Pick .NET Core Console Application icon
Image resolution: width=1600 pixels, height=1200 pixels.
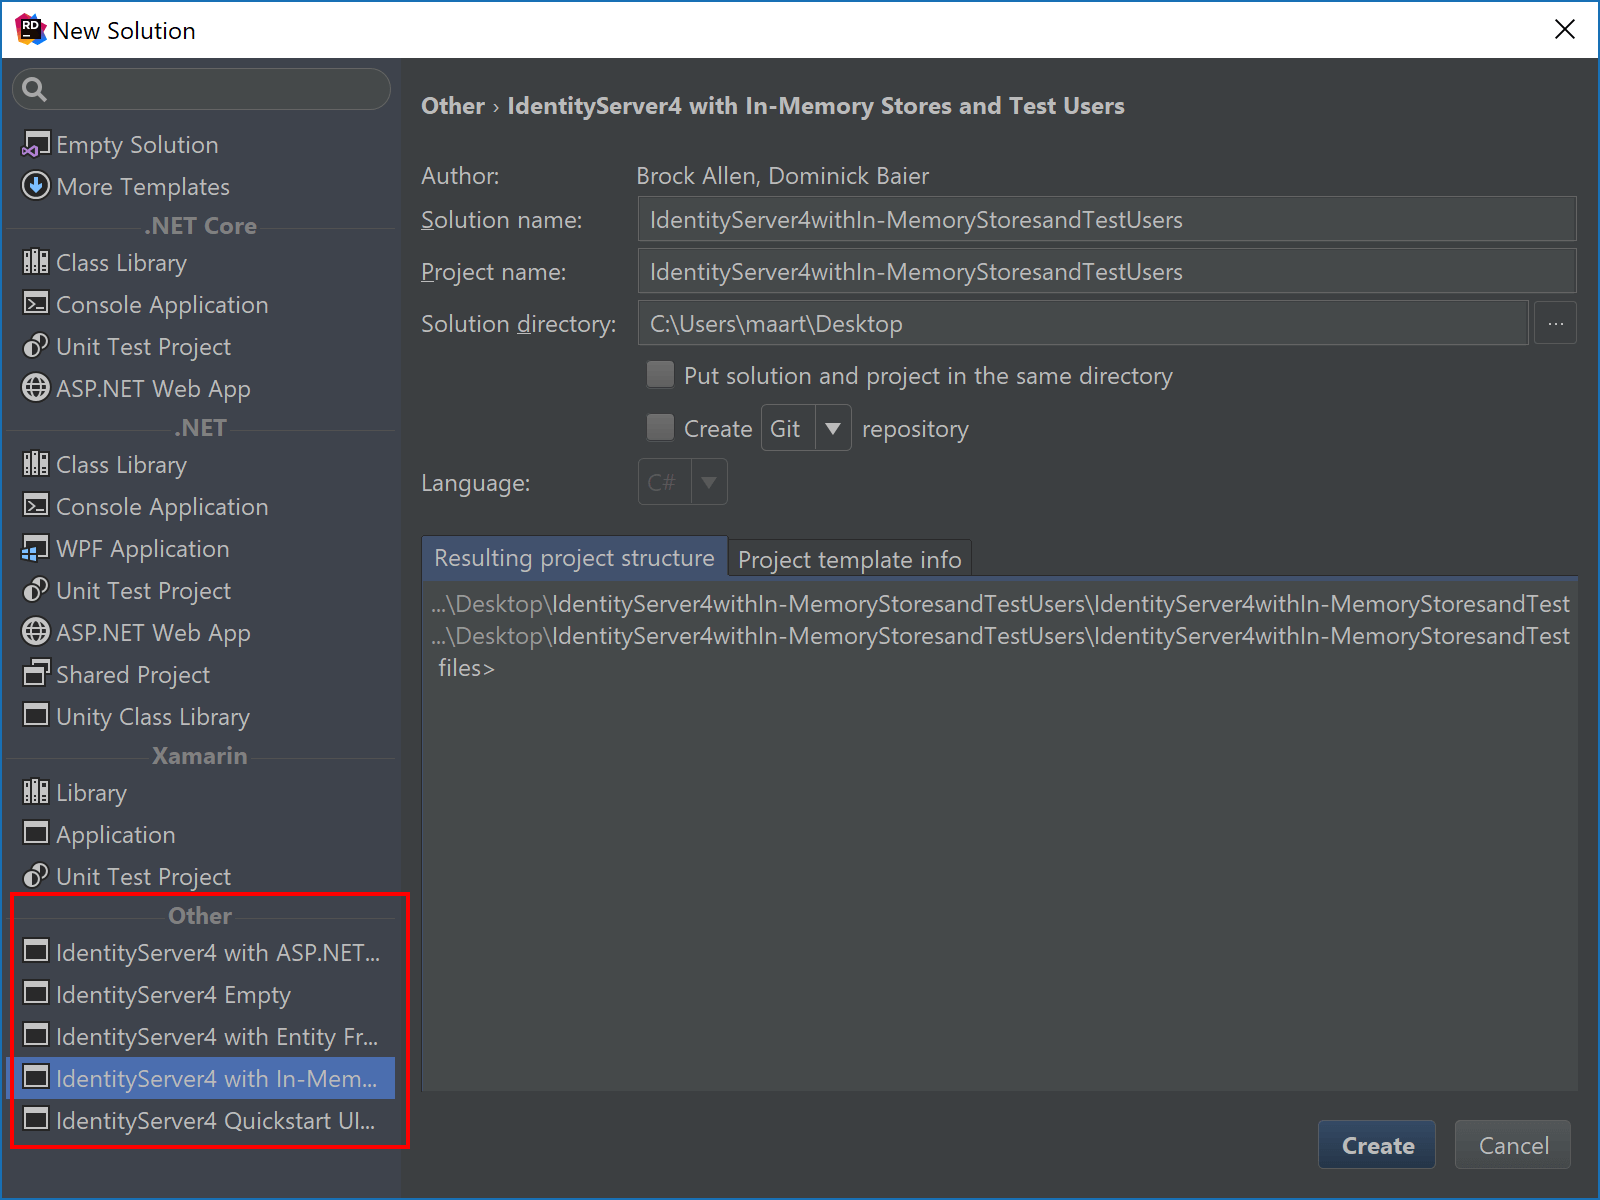tap(36, 304)
